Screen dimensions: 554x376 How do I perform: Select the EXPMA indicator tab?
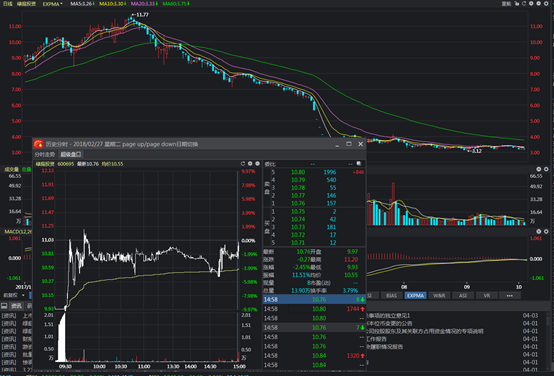pos(416,295)
